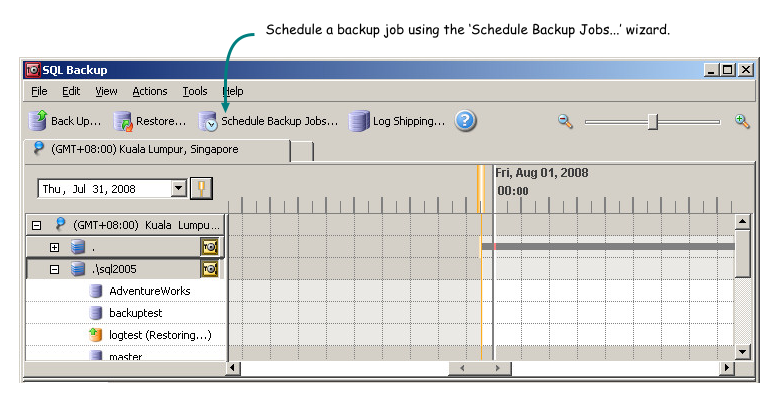This screenshot has width=769, height=403.
Task: Open the Restore wizard from toolbar
Action: point(124,121)
